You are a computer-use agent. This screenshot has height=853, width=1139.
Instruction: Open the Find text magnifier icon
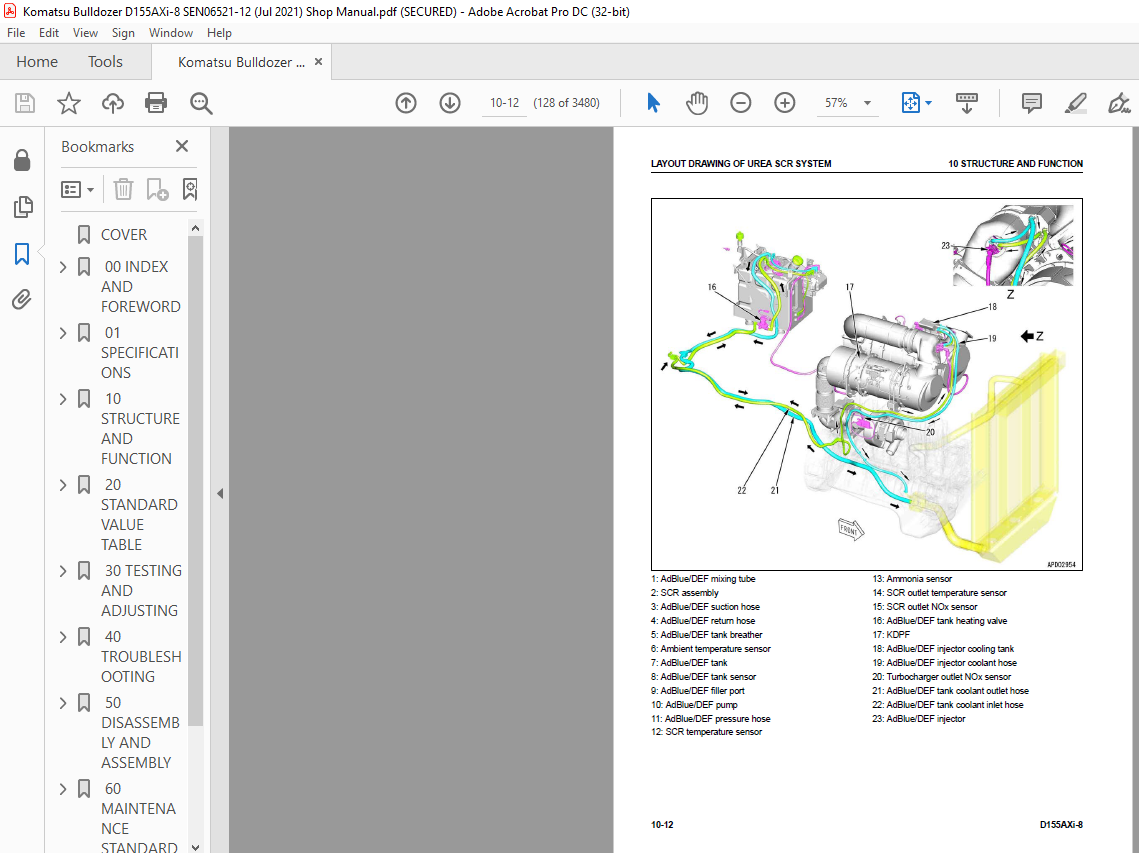coord(200,103)
